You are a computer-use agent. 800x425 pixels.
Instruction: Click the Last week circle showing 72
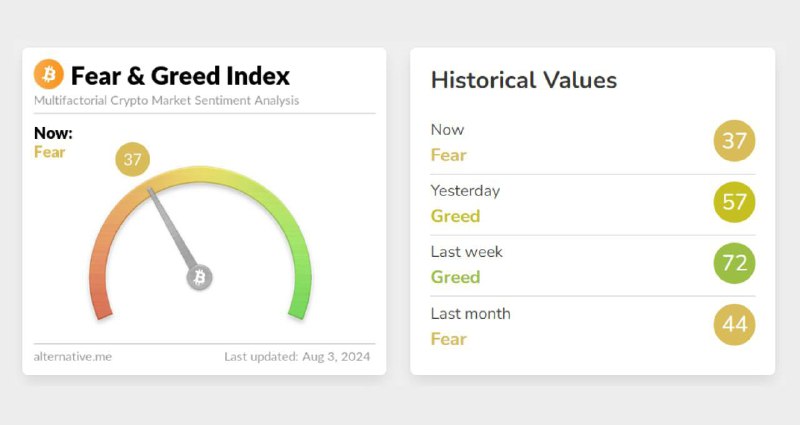[x=734, y=263]
